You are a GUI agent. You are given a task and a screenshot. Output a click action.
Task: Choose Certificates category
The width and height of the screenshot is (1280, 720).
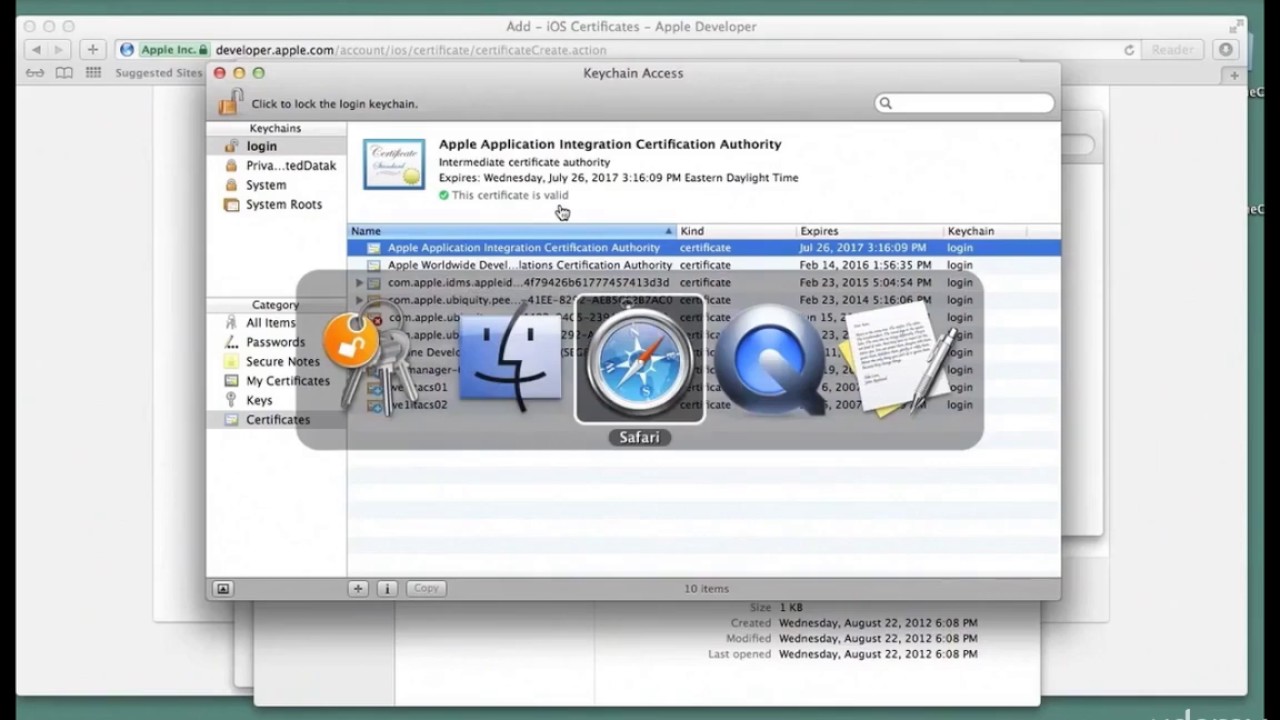(x=276, y=420)
